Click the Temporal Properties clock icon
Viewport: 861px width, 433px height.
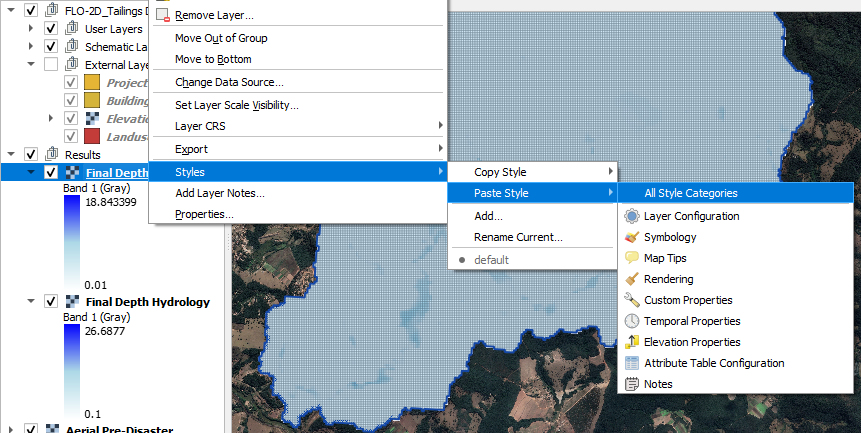click(631, 321)
